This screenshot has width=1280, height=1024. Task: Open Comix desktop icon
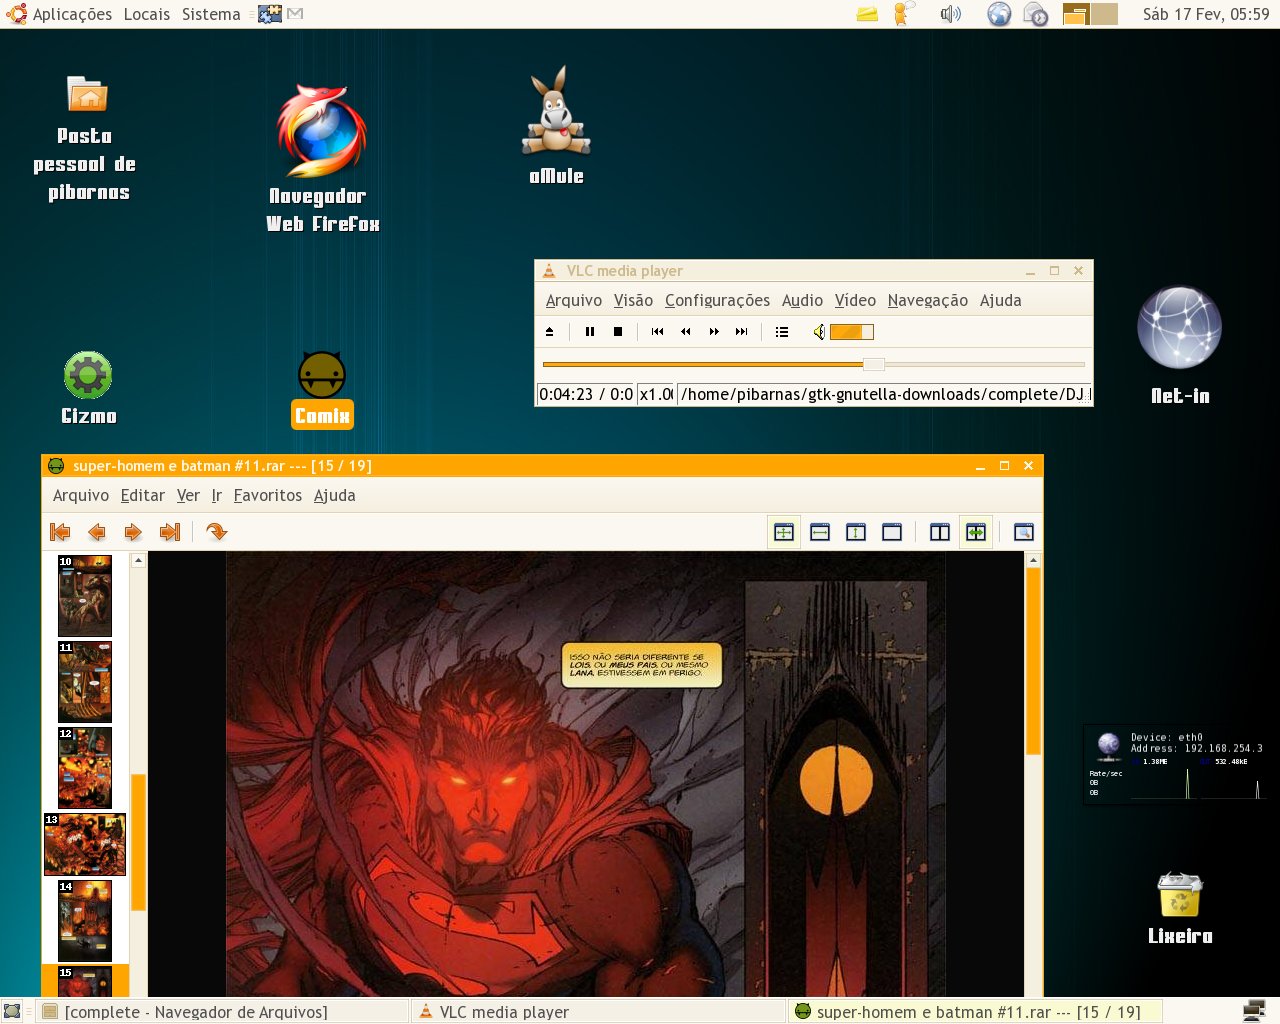[x=322, y=376]
